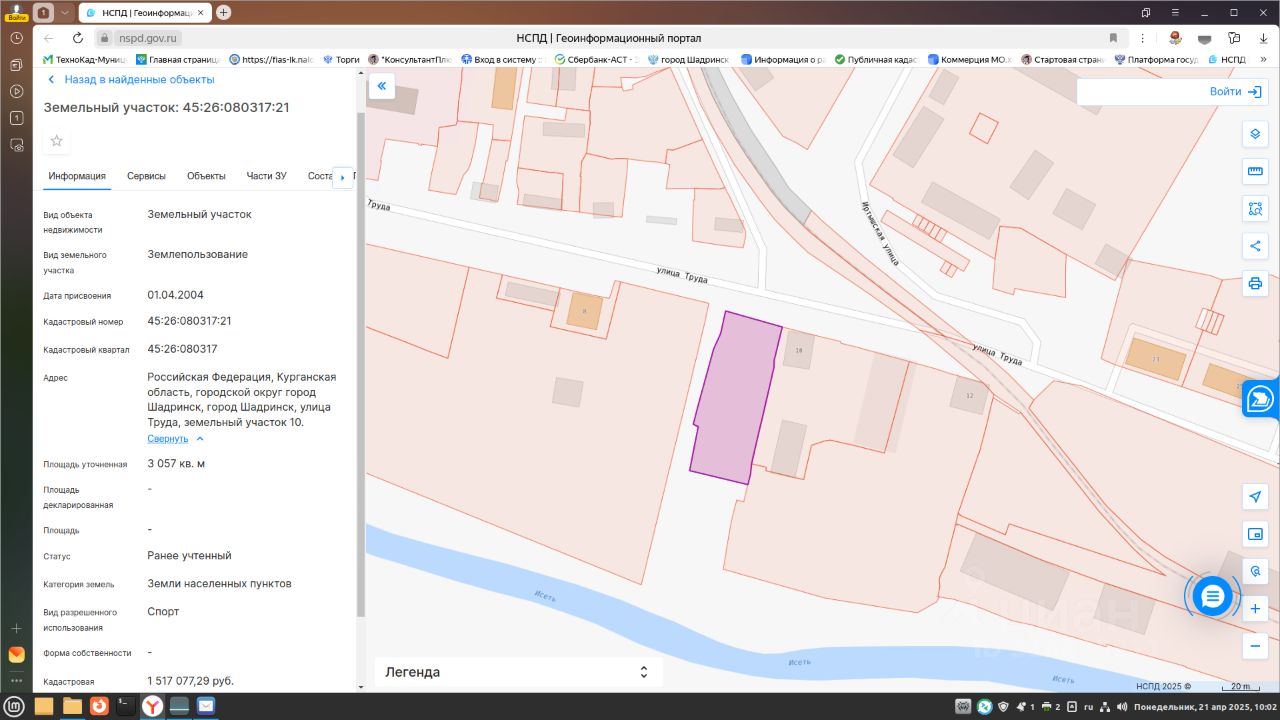The width and height of the screenshot is (1280, 720).
Task: Expand the Легенда panel
Action: point(518,672)
